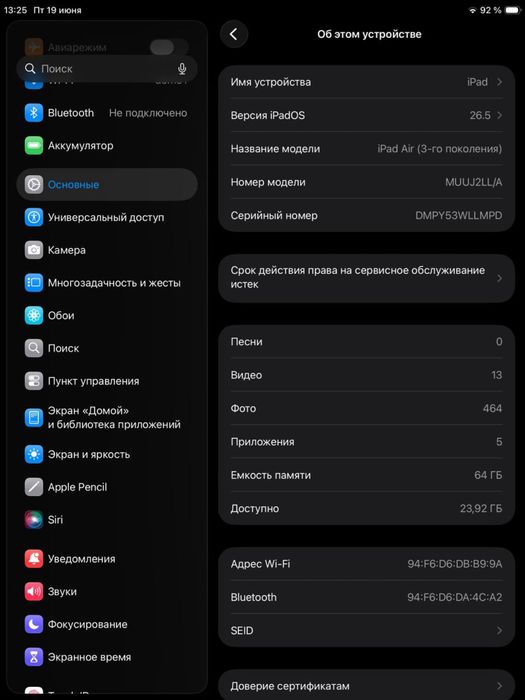Tap the Звуки speaker icon
525x700 pixels.
tap(33, 592)
